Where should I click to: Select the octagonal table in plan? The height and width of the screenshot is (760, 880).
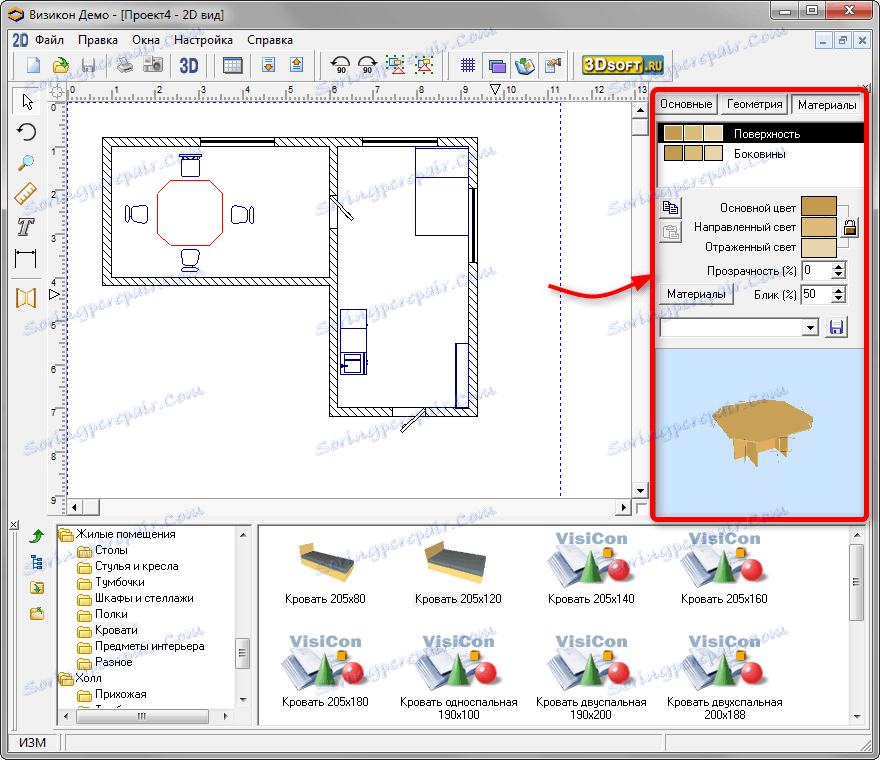(x=190, y=213)
